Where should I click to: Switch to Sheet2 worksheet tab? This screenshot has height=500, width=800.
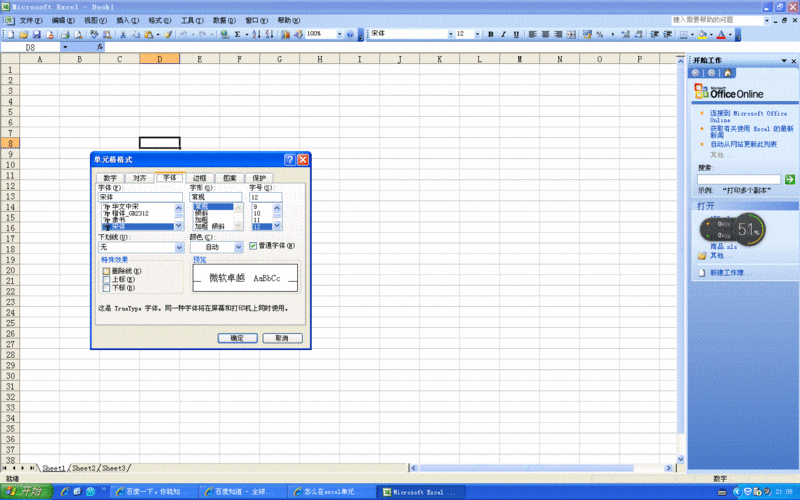(x=84, y=468)
